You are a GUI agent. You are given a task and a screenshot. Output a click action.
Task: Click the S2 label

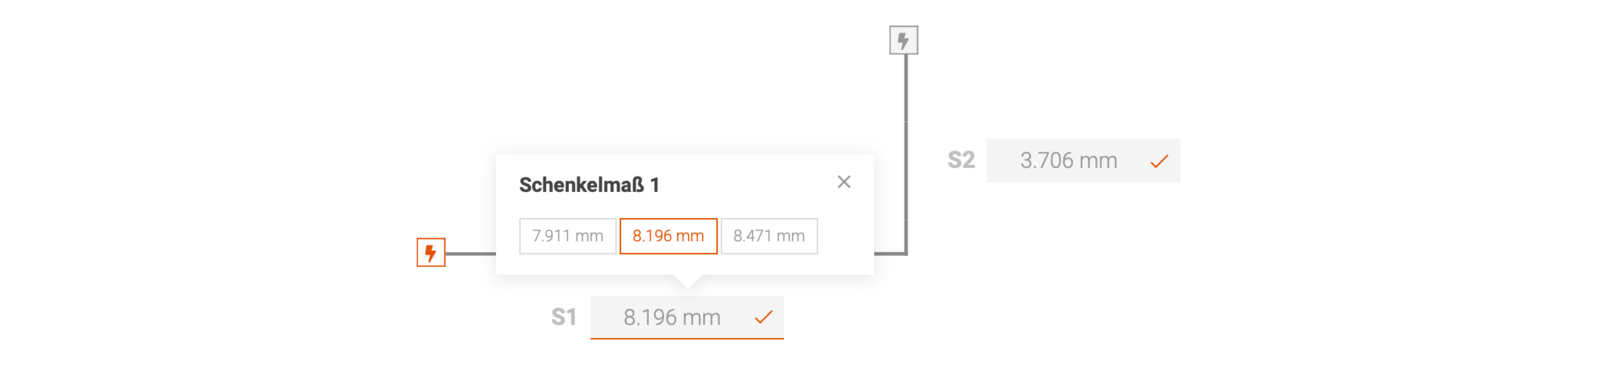click(x=961, y=160)
